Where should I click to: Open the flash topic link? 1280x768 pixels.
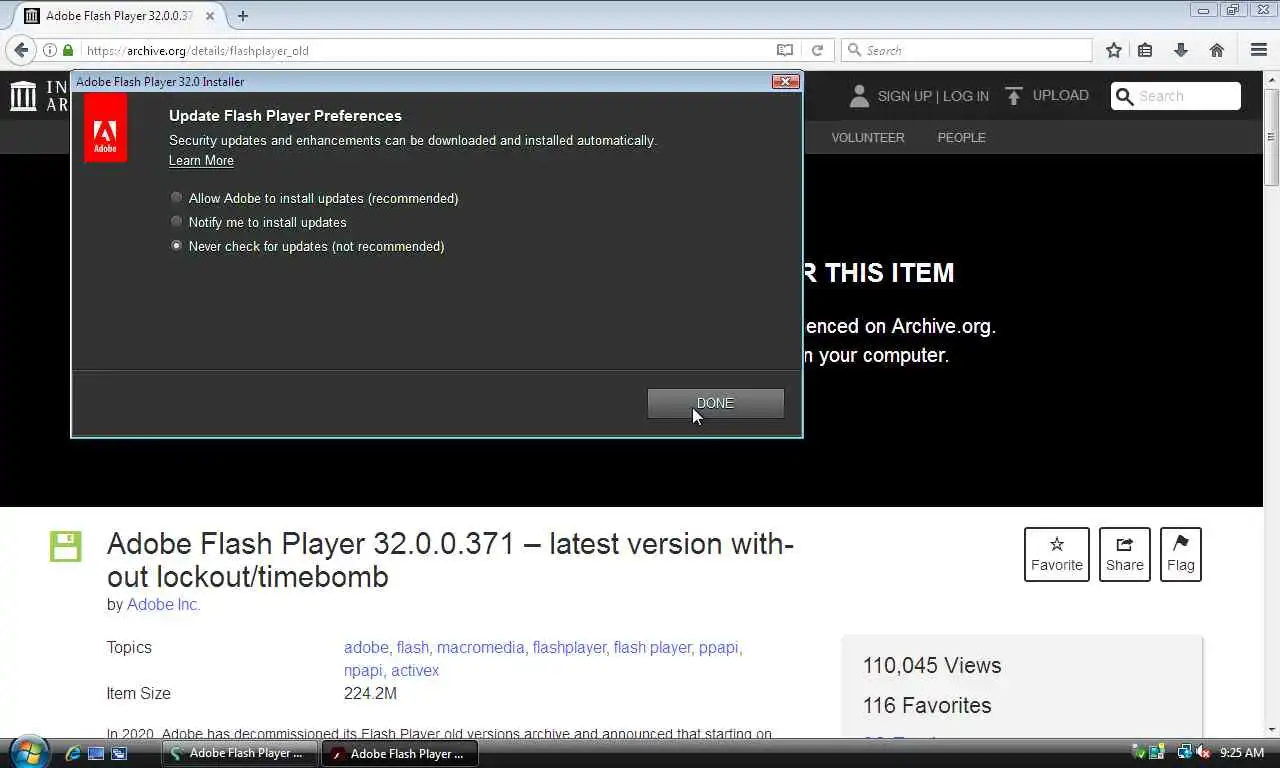click(412, 647)
